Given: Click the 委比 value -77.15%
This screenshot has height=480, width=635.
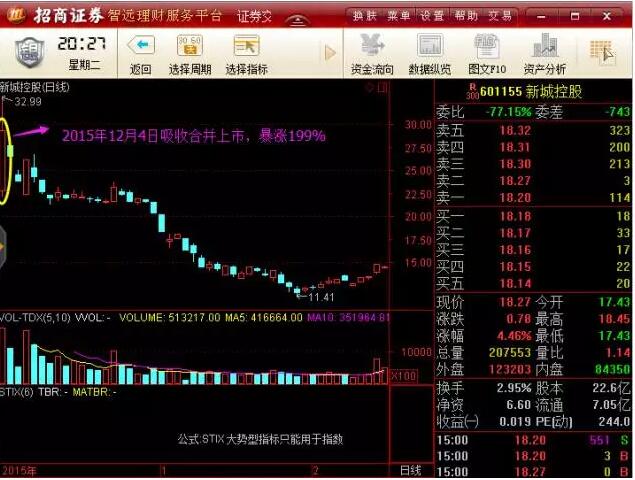Looking at the screenshot, I should point(508,111).
